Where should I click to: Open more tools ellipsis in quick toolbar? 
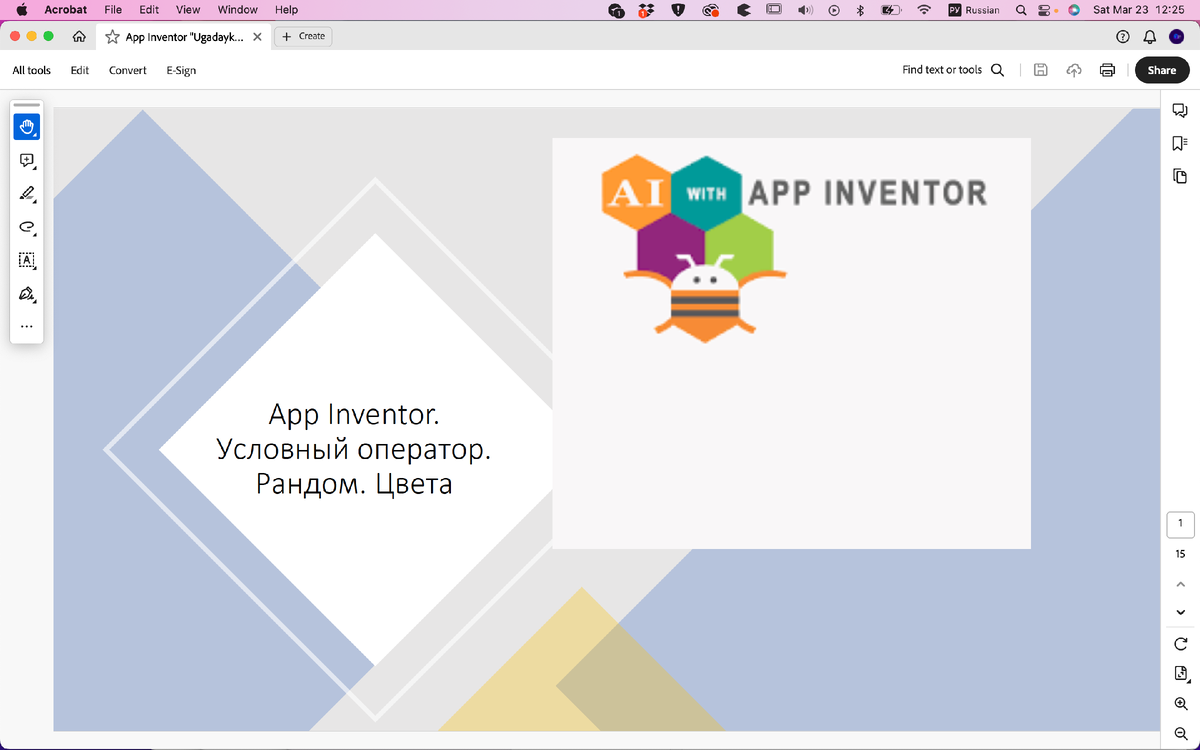point(26,326)
